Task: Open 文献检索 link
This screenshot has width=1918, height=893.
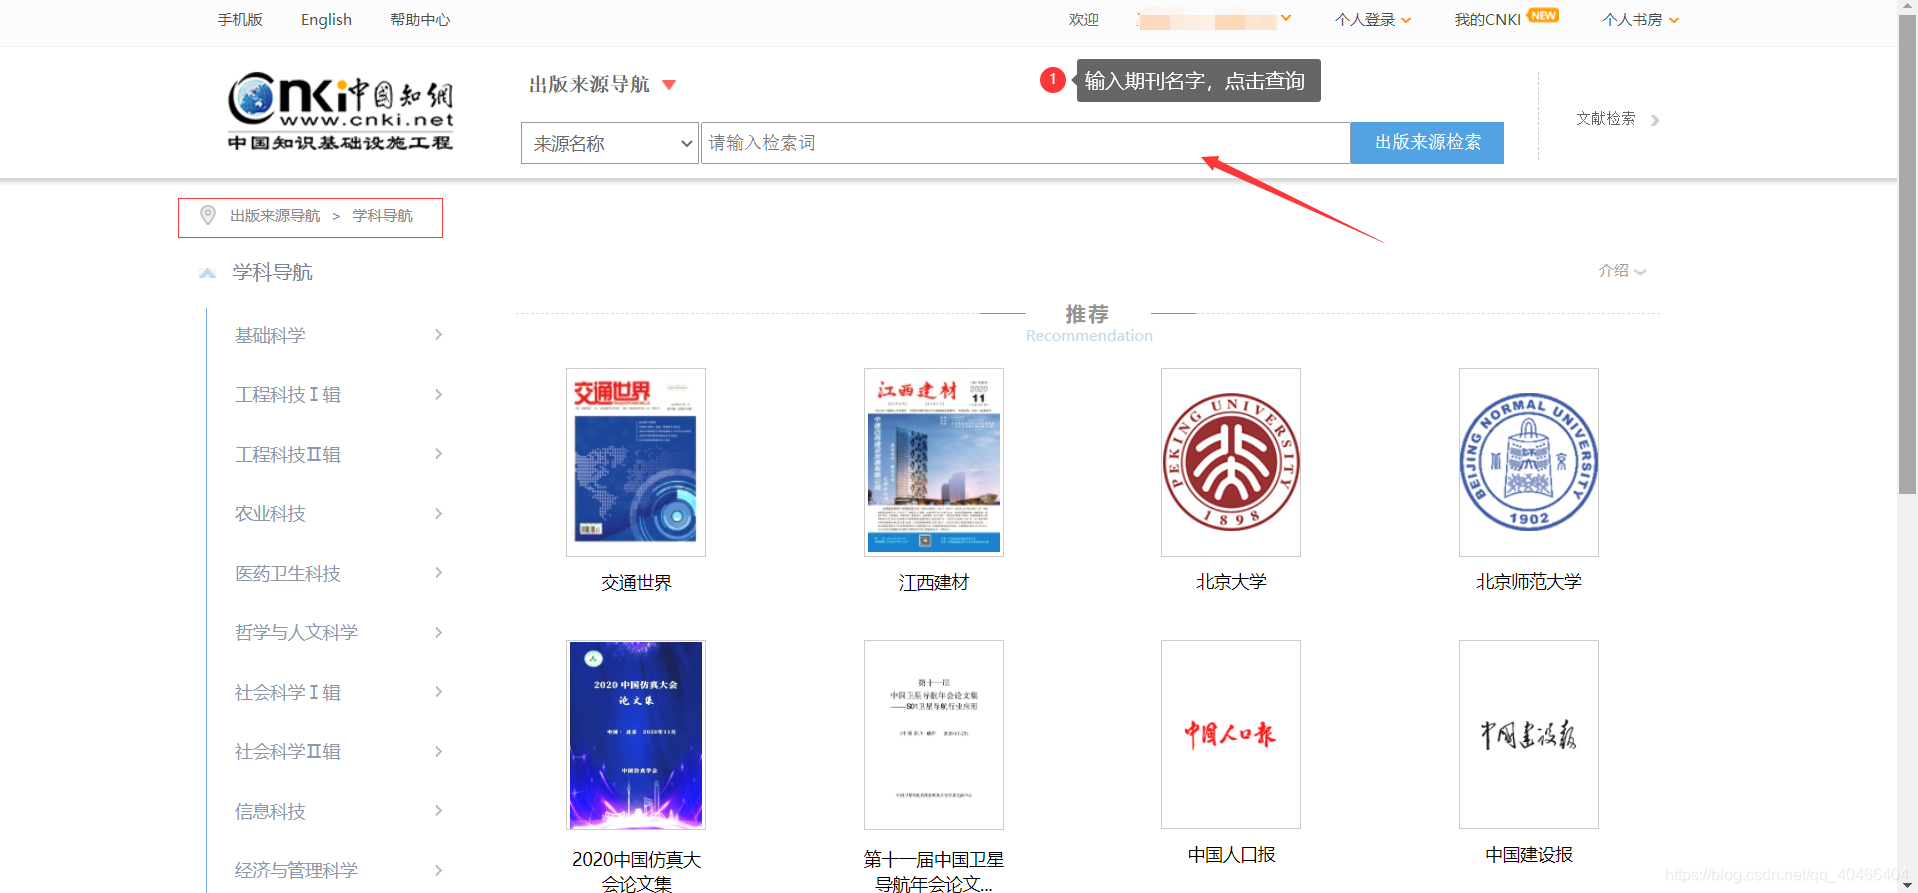Action: coord(1605,119)
